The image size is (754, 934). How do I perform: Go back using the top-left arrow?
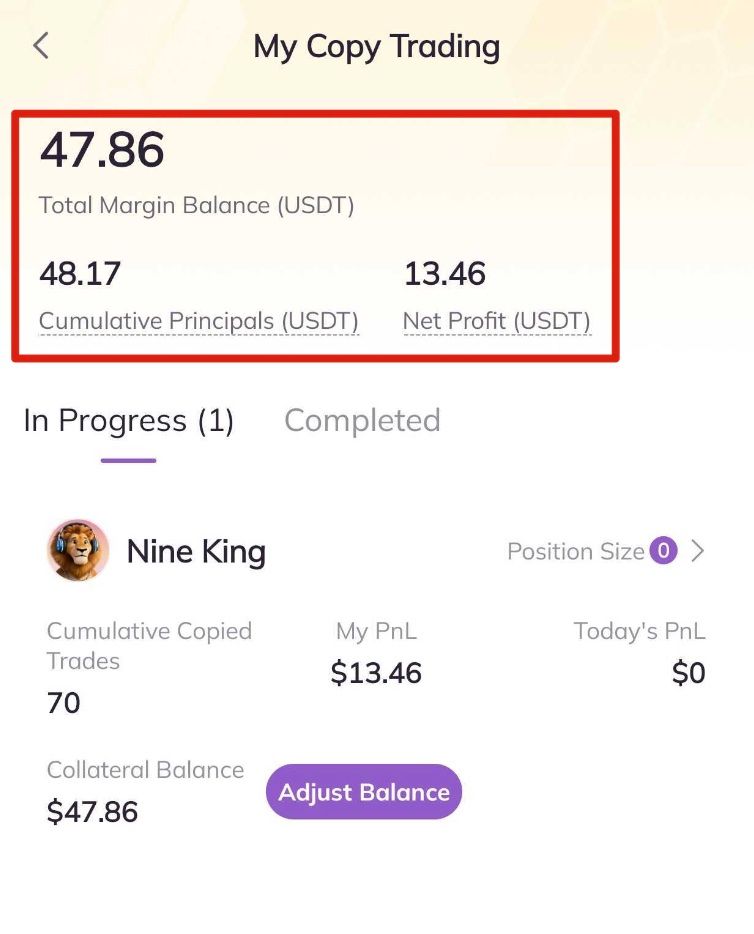coord(41,46)
